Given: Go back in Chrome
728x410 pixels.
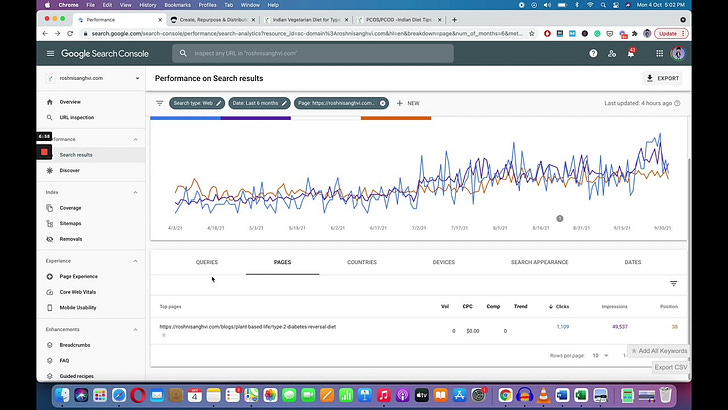Looking at the screenshot, I should (x=45, y=33).
